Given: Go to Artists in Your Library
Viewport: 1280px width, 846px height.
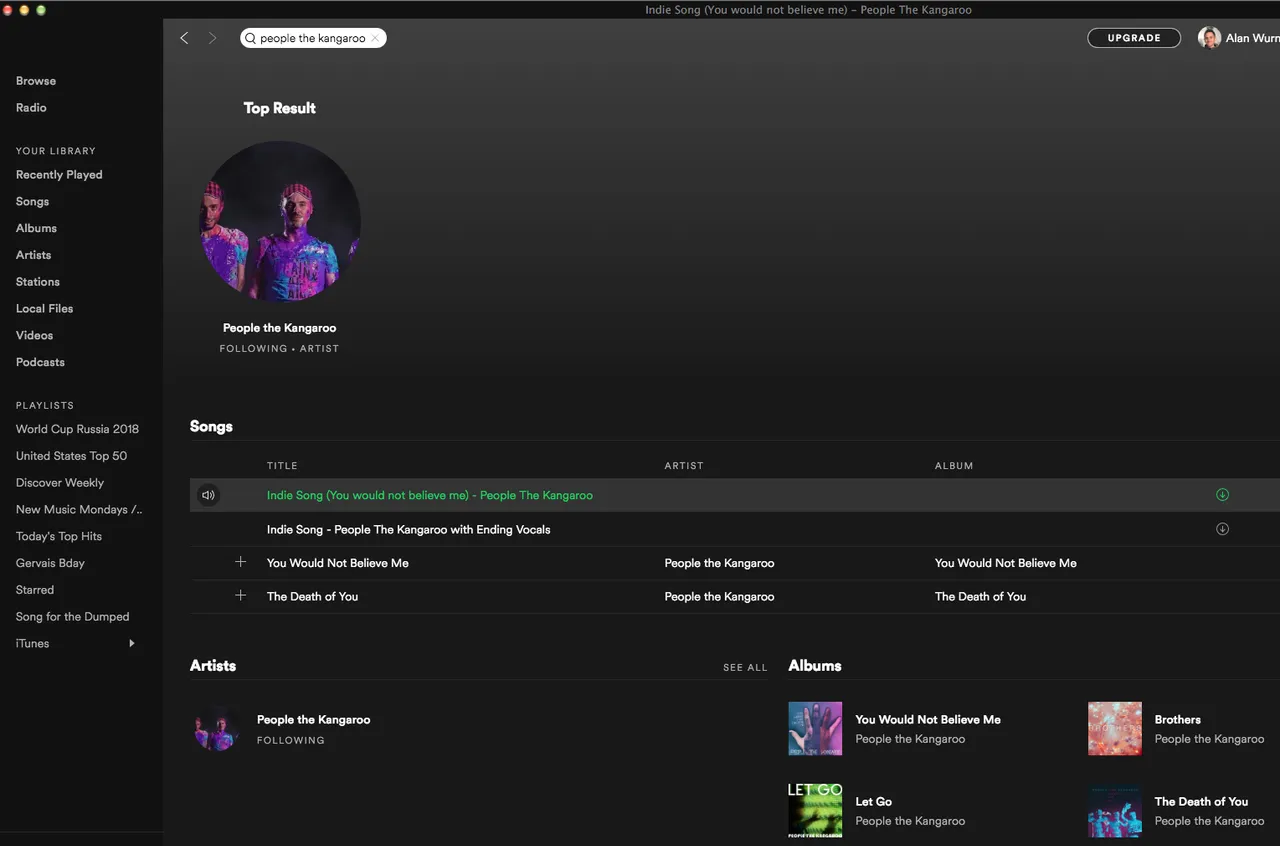Looking at the screenshot, I should click(x=33, y=255).
